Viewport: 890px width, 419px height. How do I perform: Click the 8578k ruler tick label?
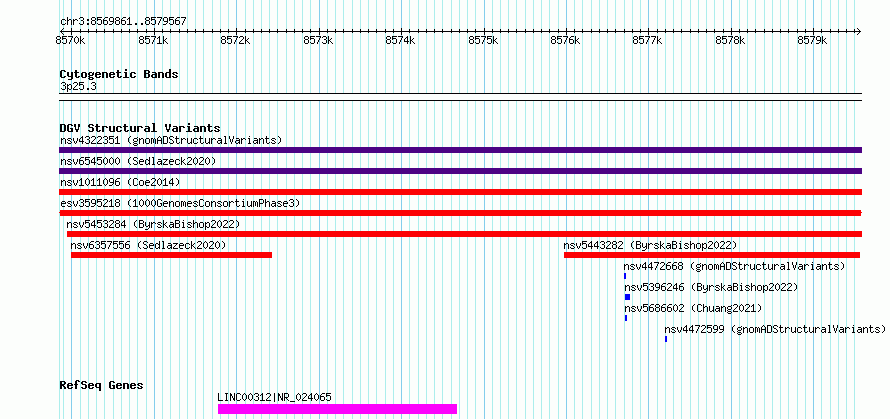[x=730, y=40]
